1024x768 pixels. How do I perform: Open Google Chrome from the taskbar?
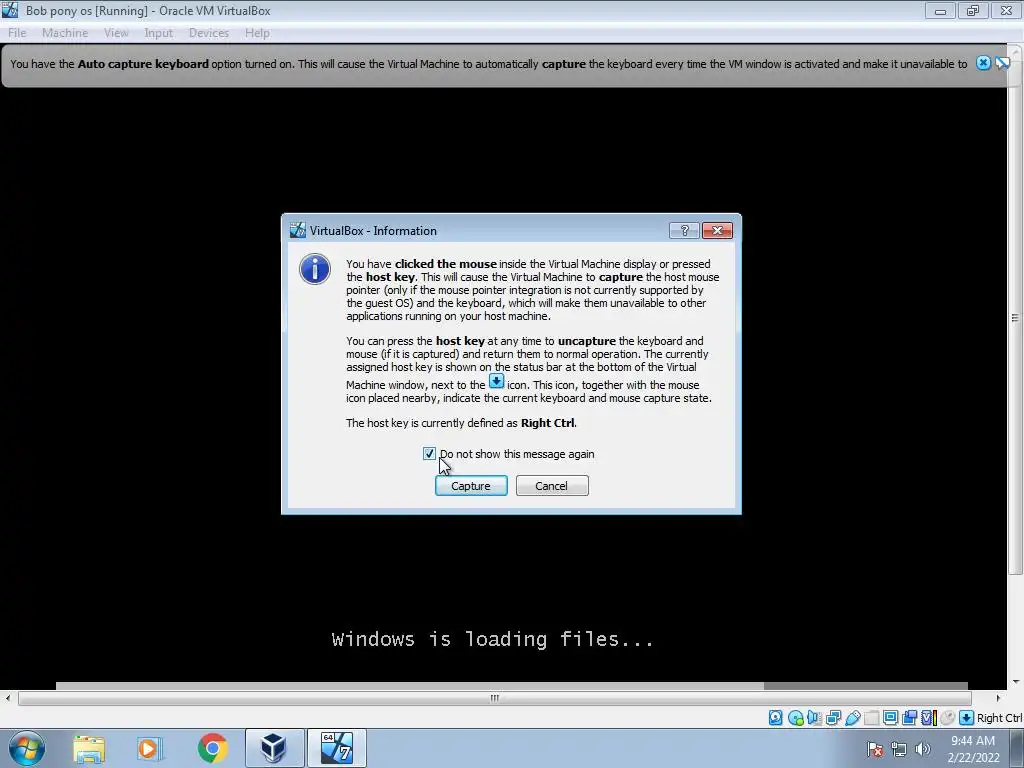pyautogui.click(x=212, y=748)
